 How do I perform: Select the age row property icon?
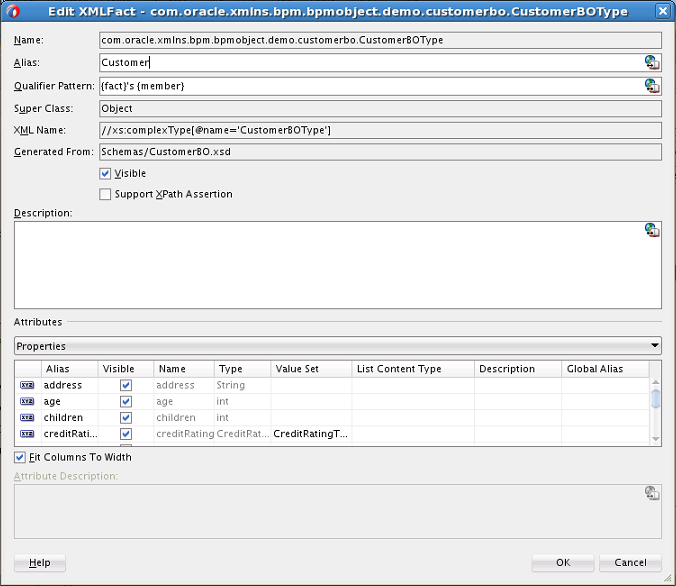click(x=27, y=401)
